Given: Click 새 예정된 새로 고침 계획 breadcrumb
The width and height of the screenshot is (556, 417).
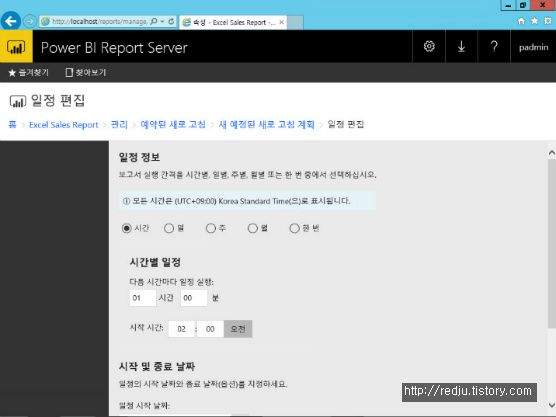Looking at the screenshot, I should coord(266,124).
